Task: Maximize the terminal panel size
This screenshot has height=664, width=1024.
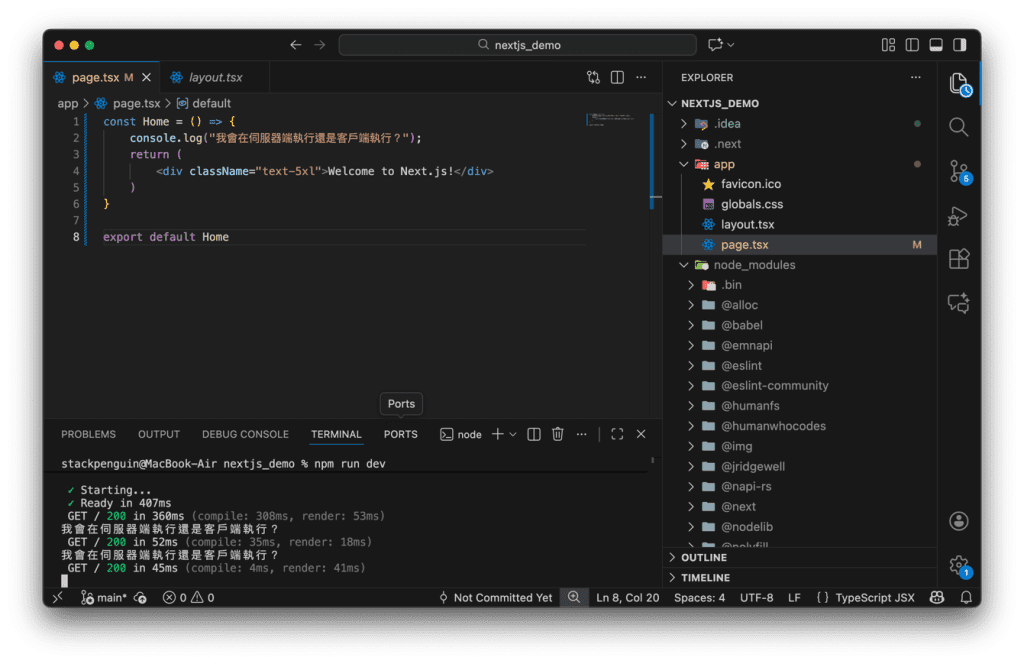Action: (x=617, y=434)
